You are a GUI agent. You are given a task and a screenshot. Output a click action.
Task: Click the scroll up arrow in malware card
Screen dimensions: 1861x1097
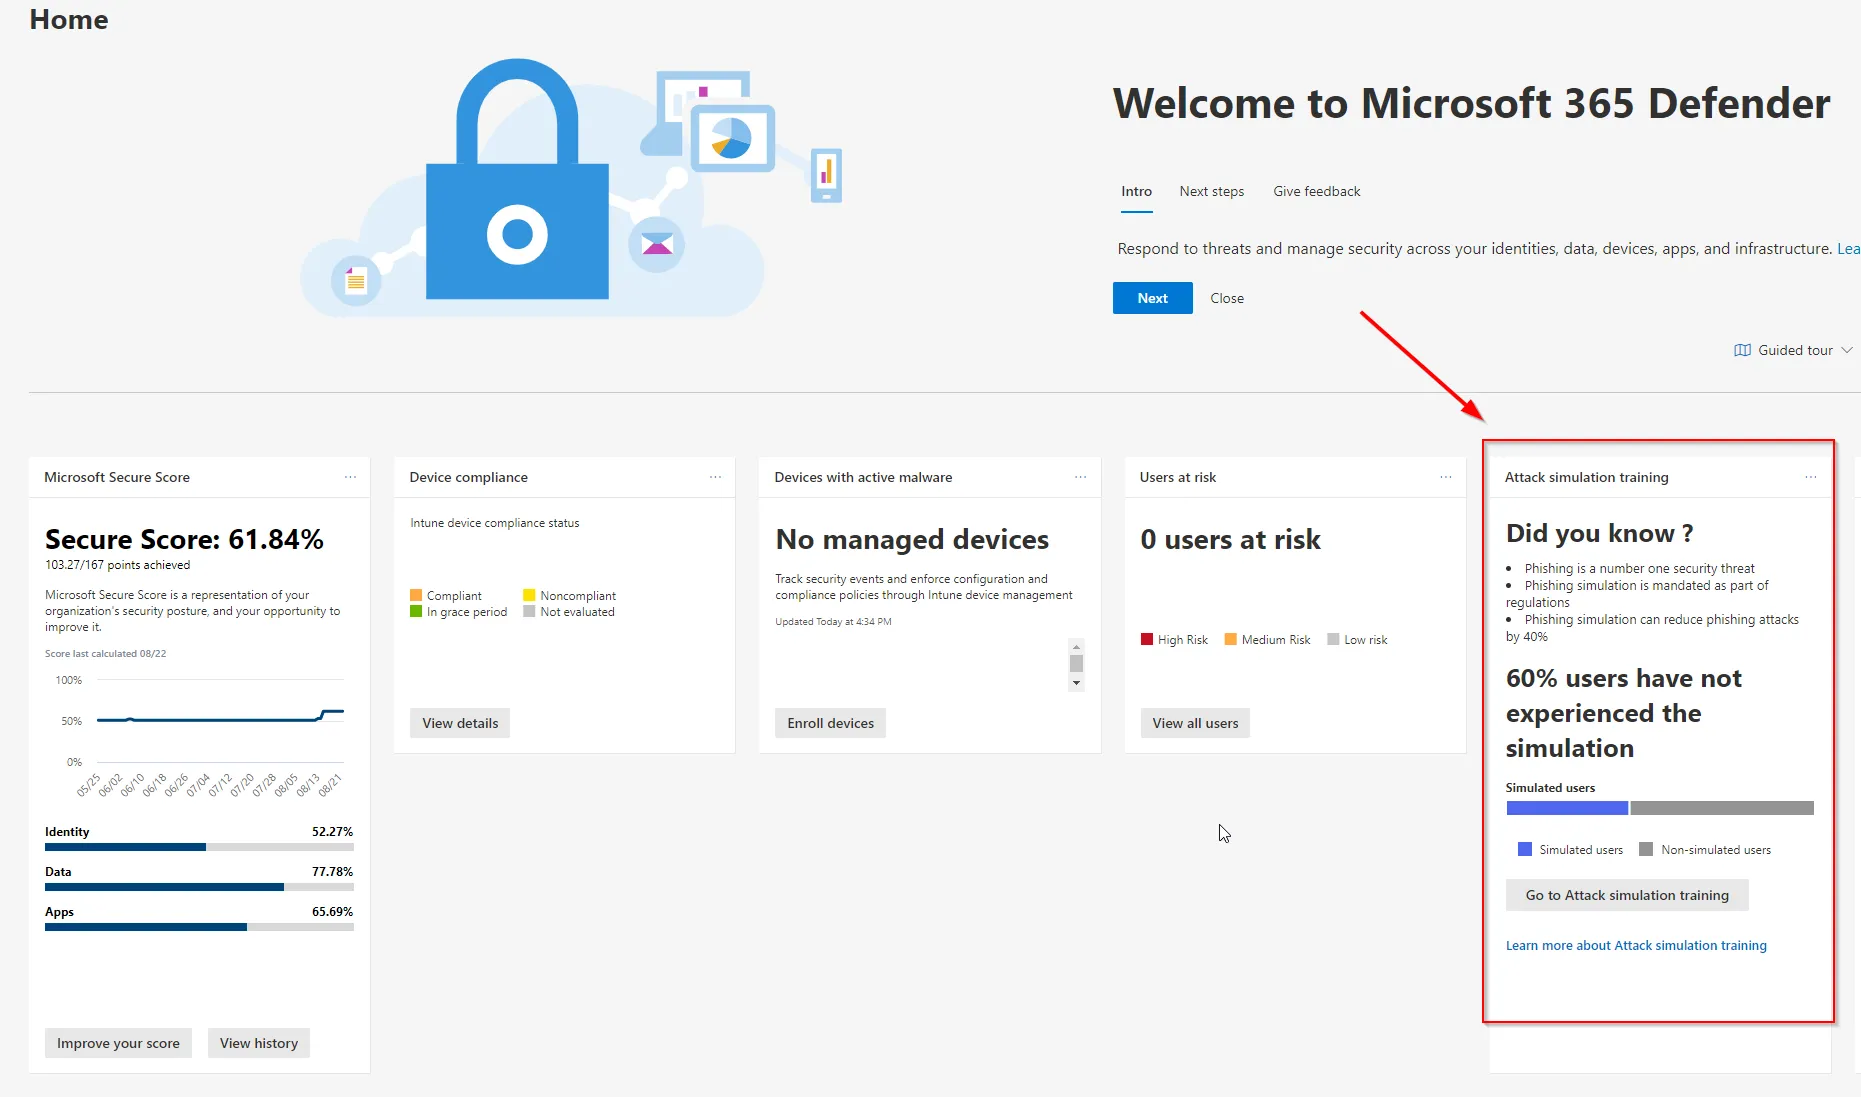click(x=1076, y=647)
